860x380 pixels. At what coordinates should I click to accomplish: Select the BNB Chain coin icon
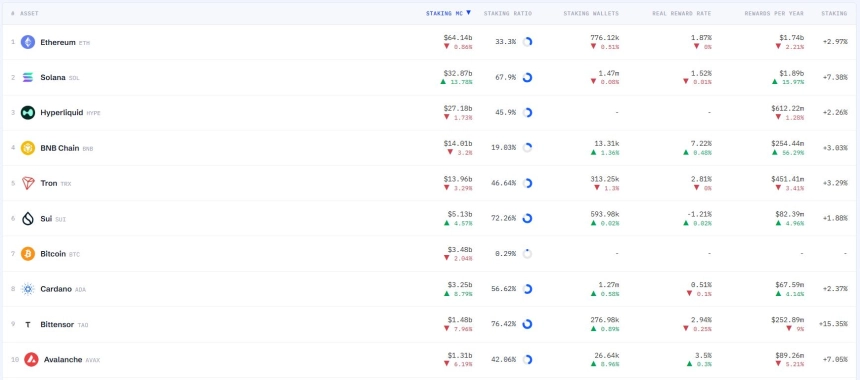point(28,148)
